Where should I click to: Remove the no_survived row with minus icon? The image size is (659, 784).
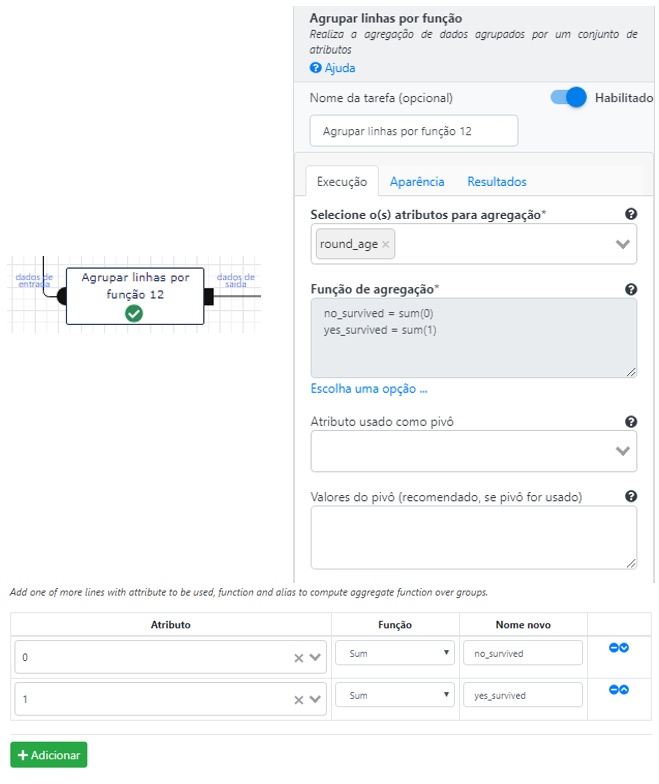[614, 648]
